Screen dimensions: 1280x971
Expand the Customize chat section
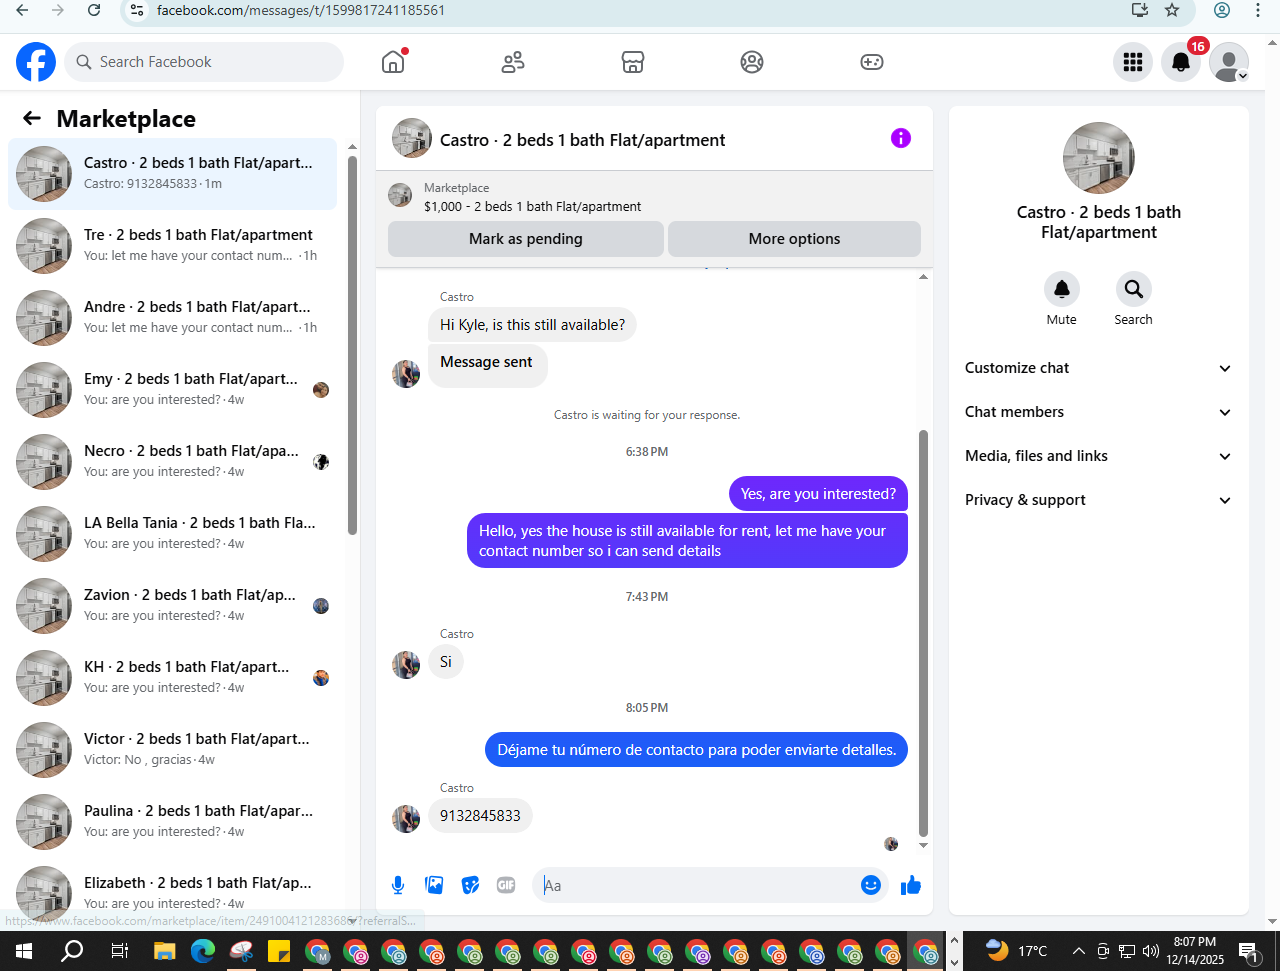[x=1098, y=368]
